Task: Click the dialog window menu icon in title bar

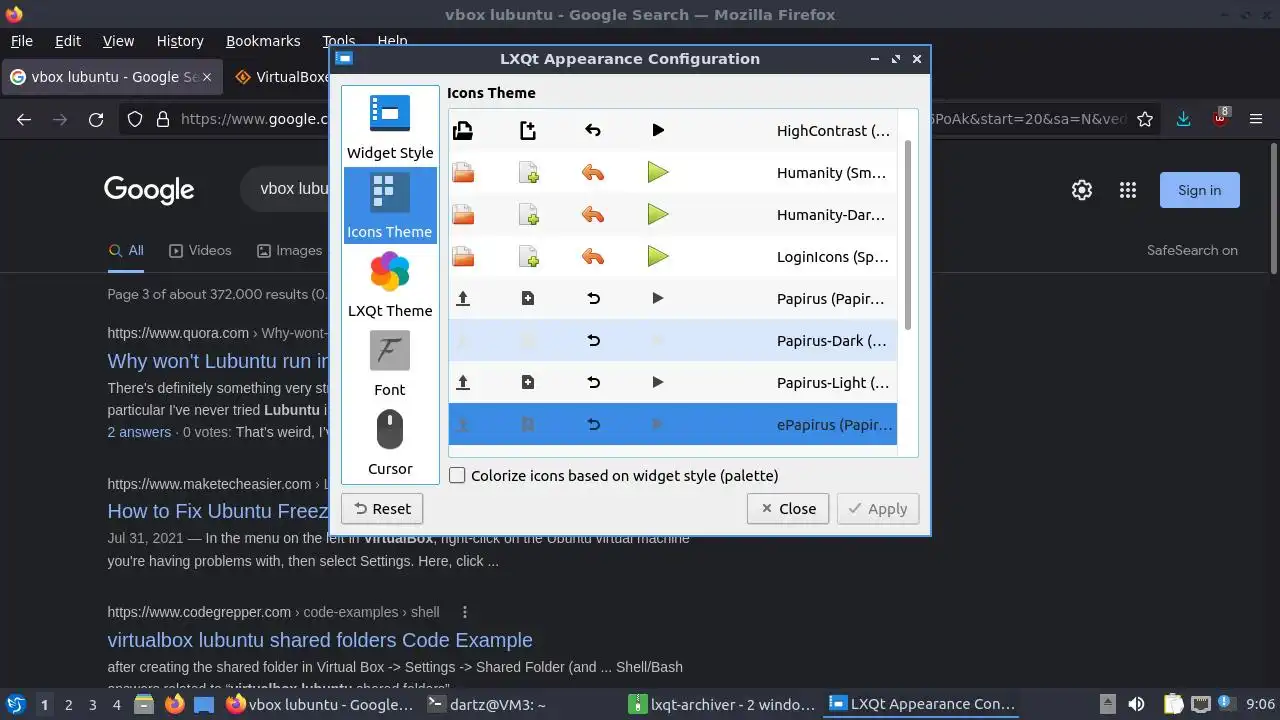Action: point(344,59)
